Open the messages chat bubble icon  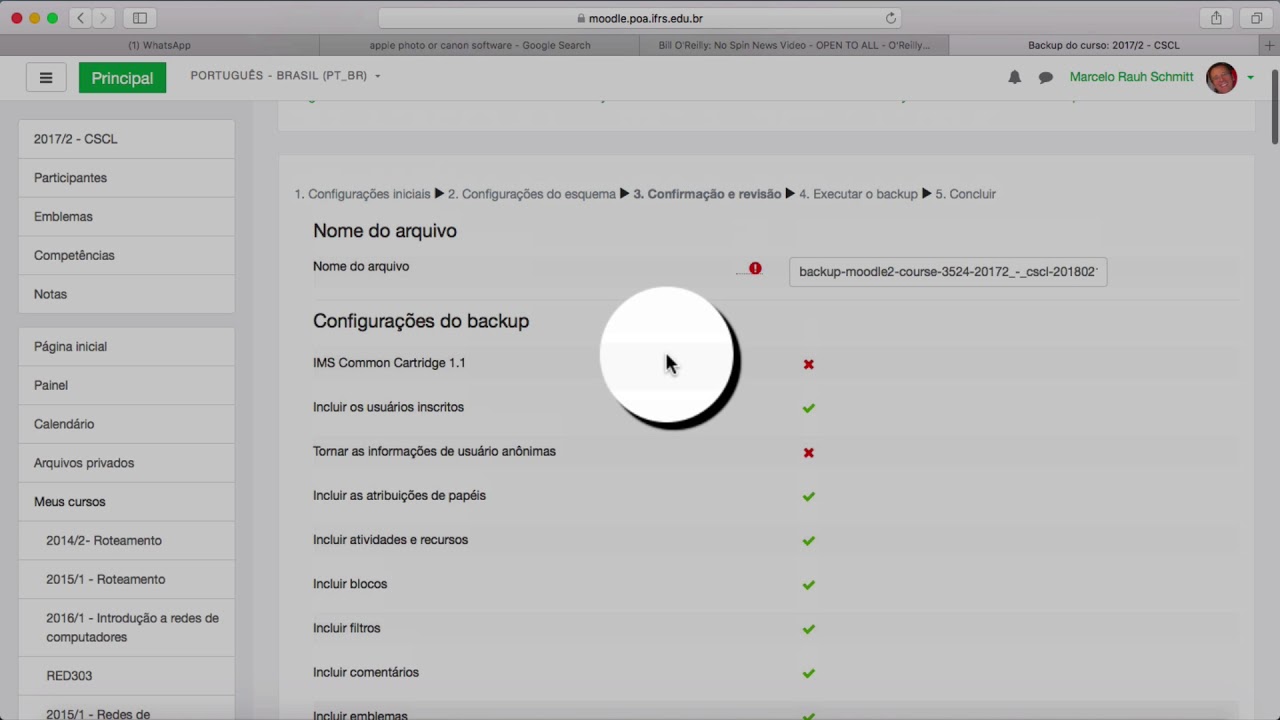point(1045,77)
